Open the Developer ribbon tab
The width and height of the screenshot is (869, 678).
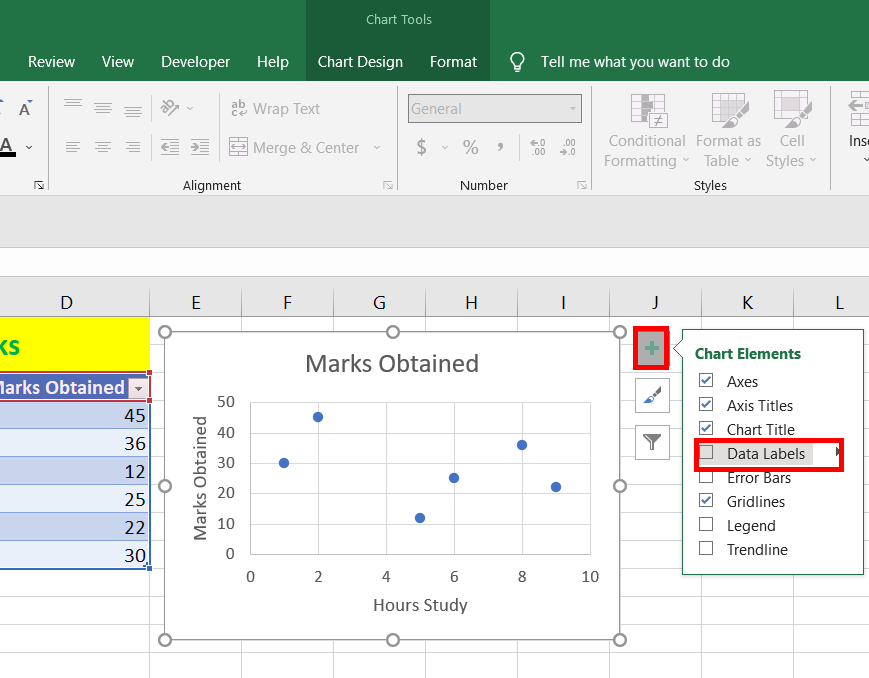click(x=195, y=62)
